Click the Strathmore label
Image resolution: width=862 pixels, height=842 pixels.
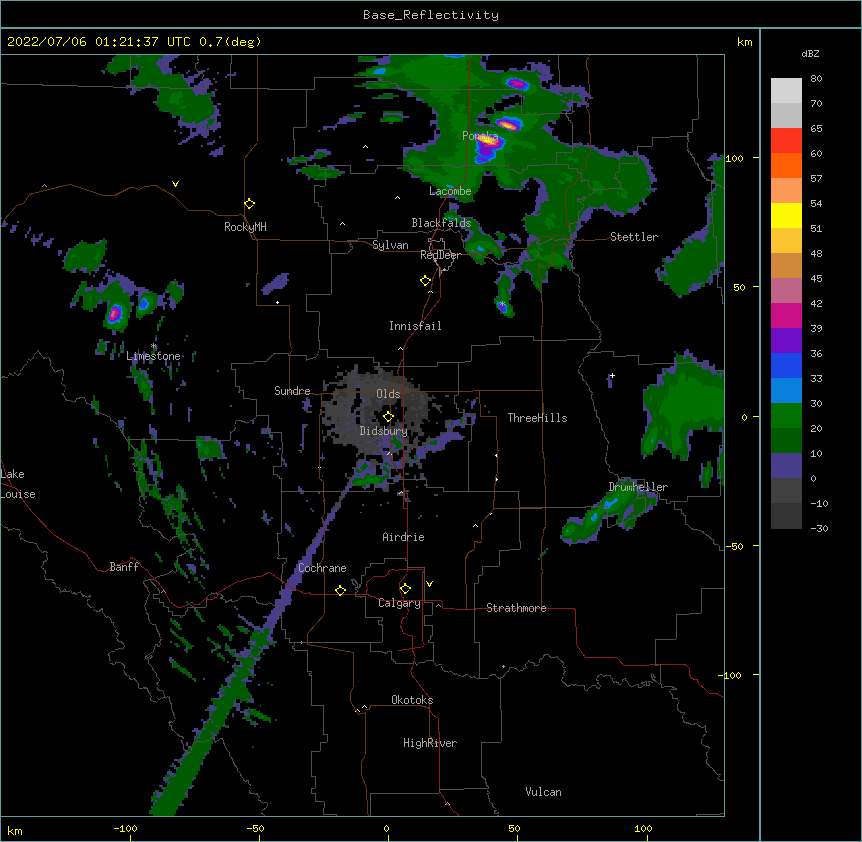click(x=516, y=608)
